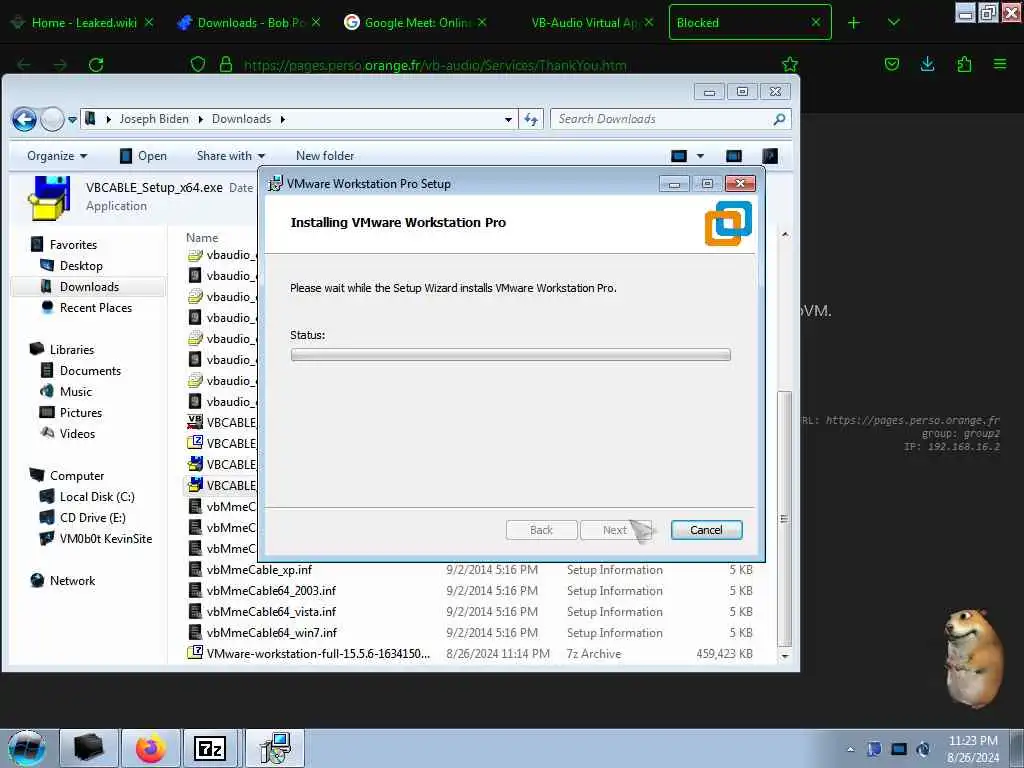
Task: Open the address bar history dropdown
Action: [508, 120]
